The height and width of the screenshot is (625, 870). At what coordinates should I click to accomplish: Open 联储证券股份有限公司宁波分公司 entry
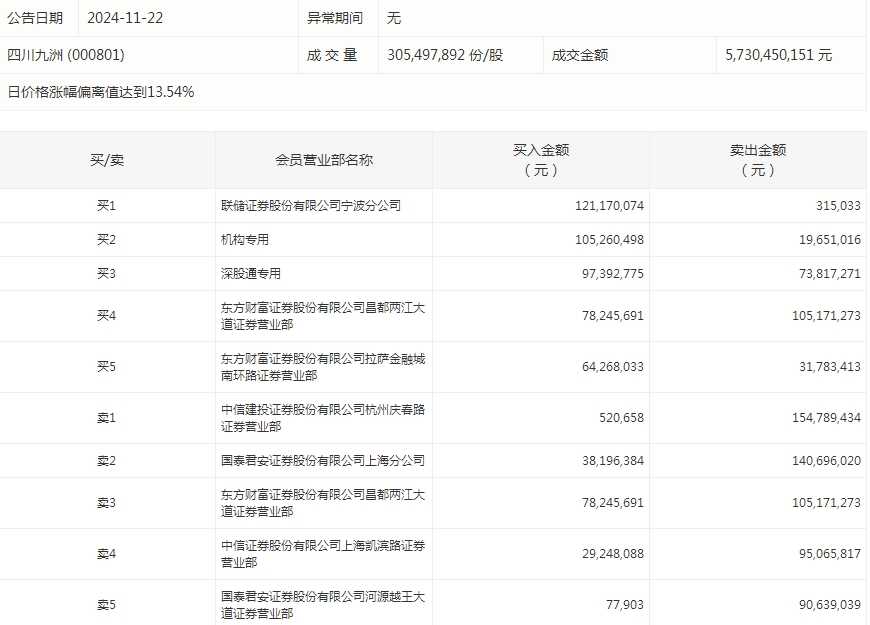pyautogui.click(x=311, y=206)
